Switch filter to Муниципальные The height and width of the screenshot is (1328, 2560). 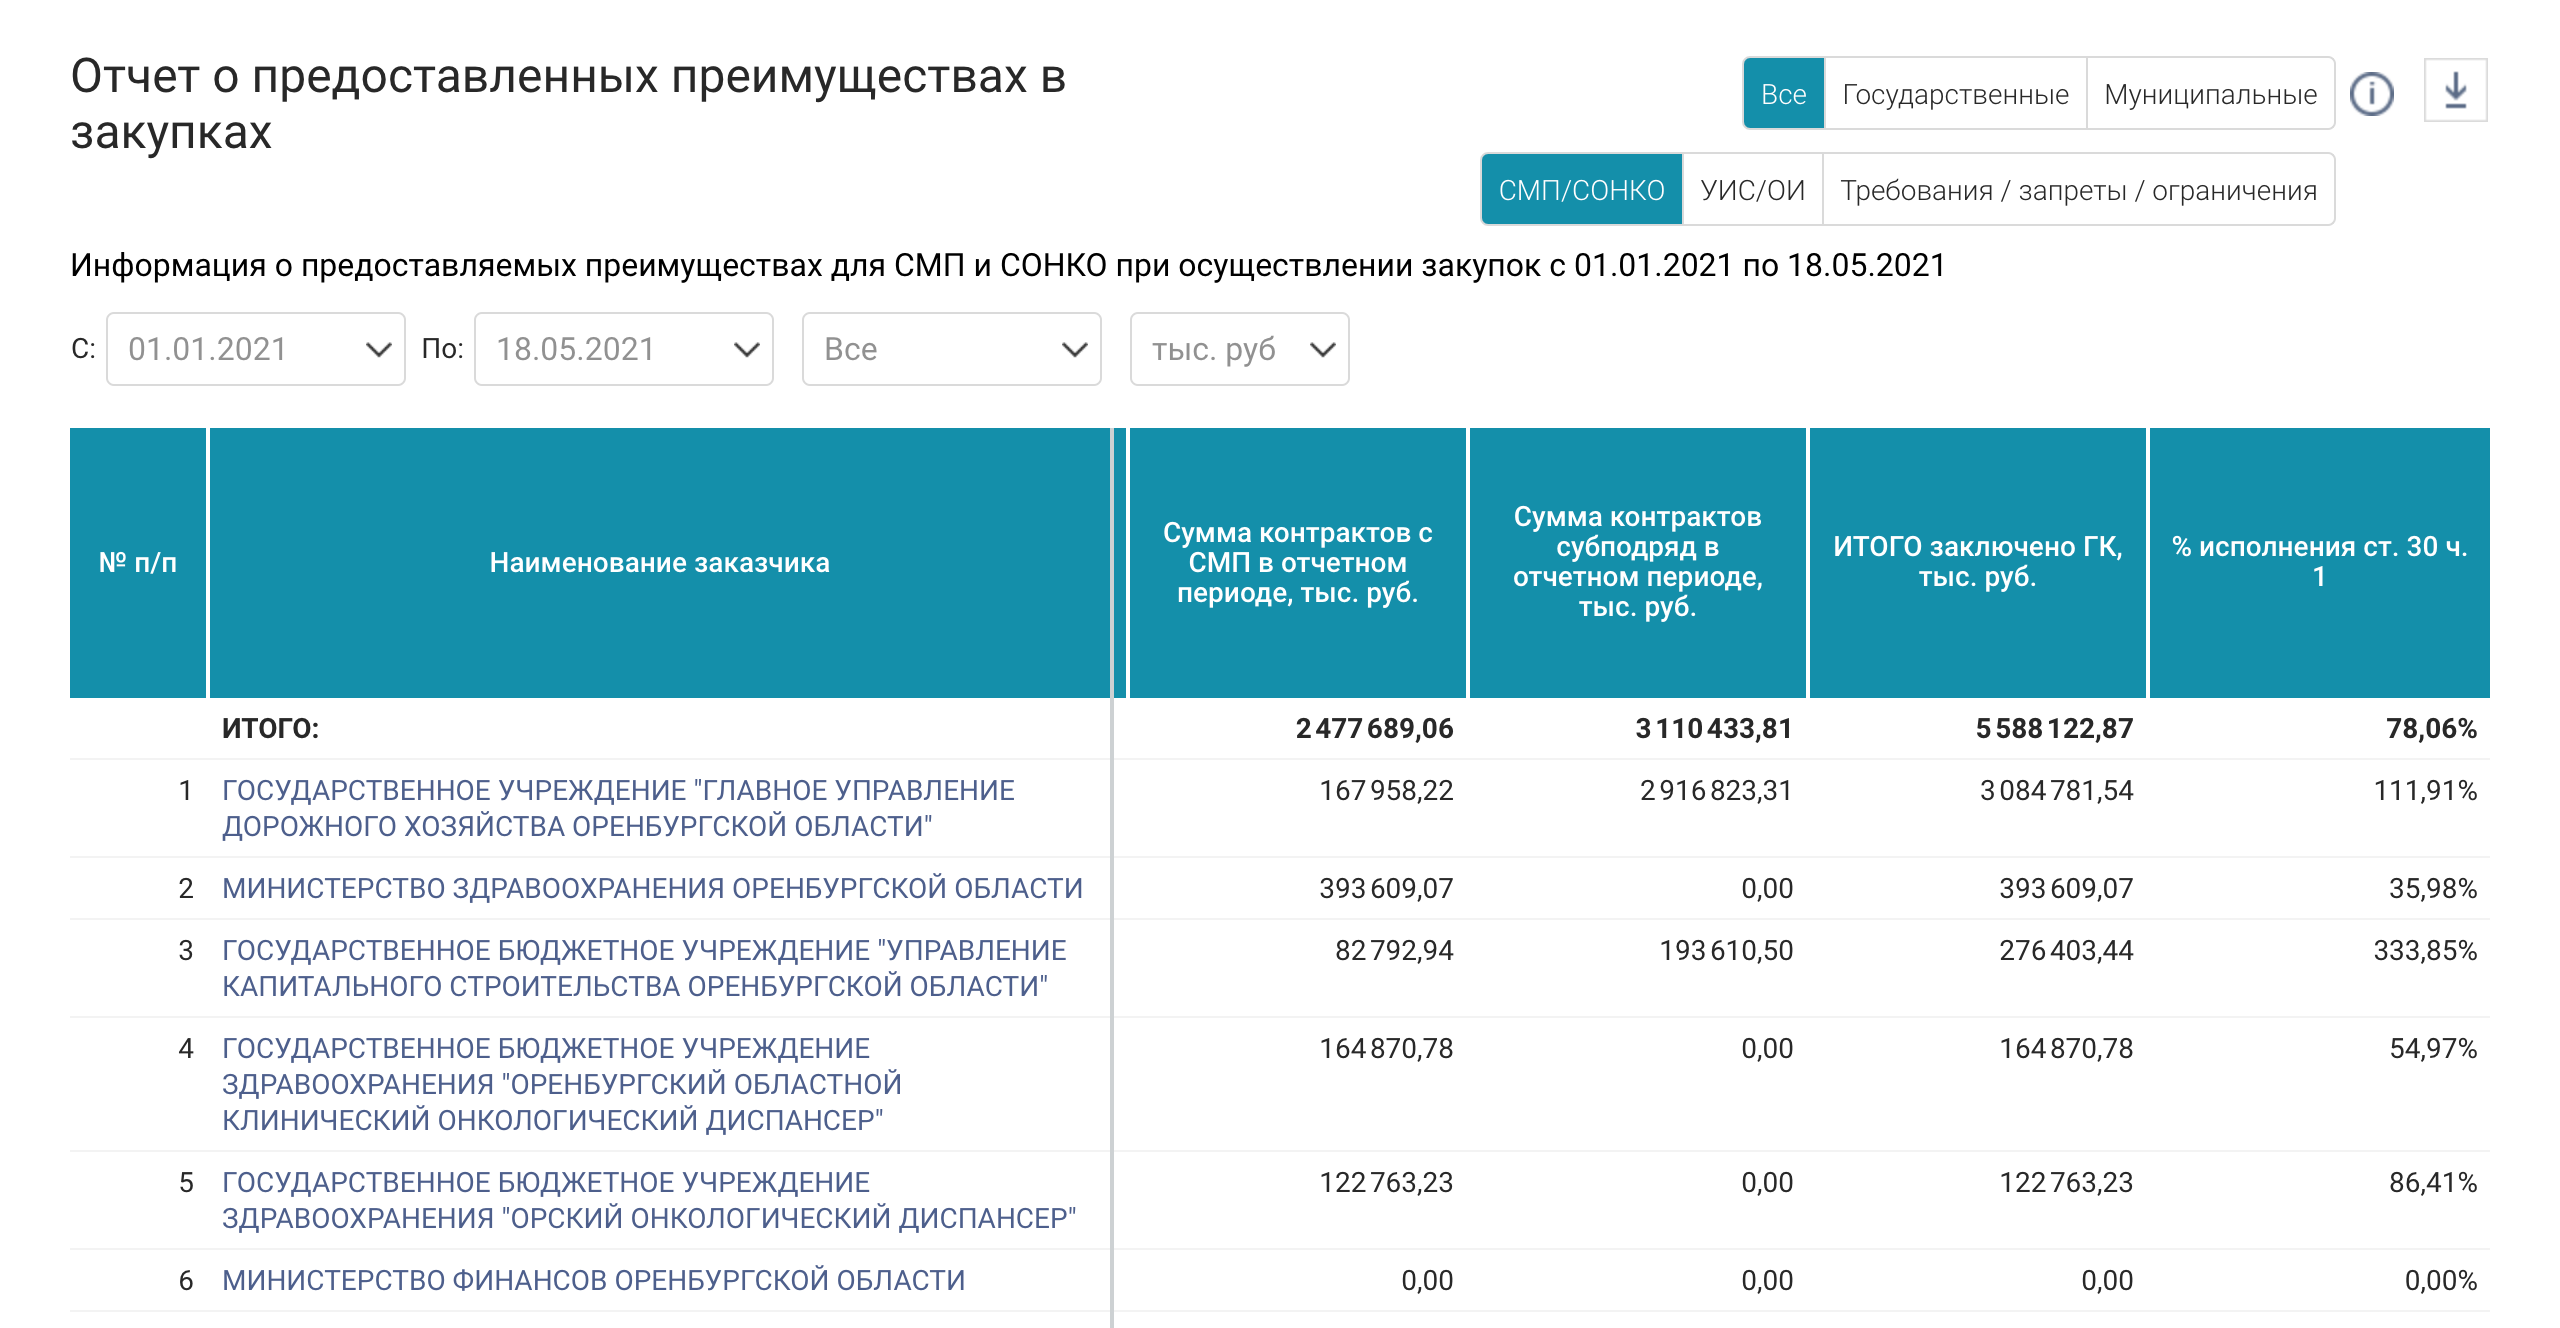click(x=2210, y=94)
